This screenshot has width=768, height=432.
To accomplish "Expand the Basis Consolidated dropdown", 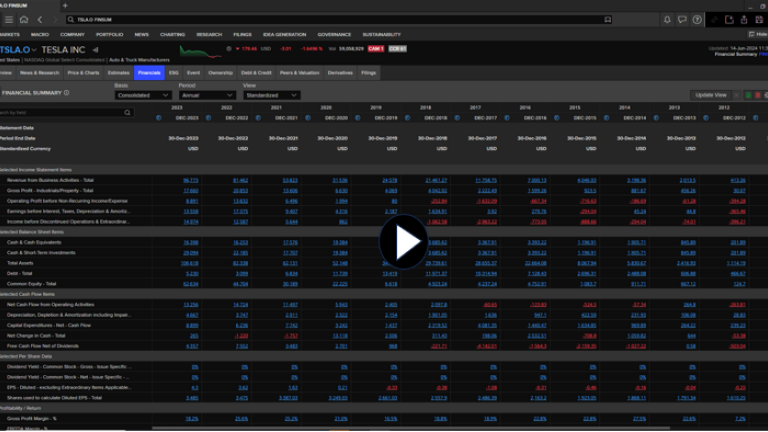I will point(143,95).
